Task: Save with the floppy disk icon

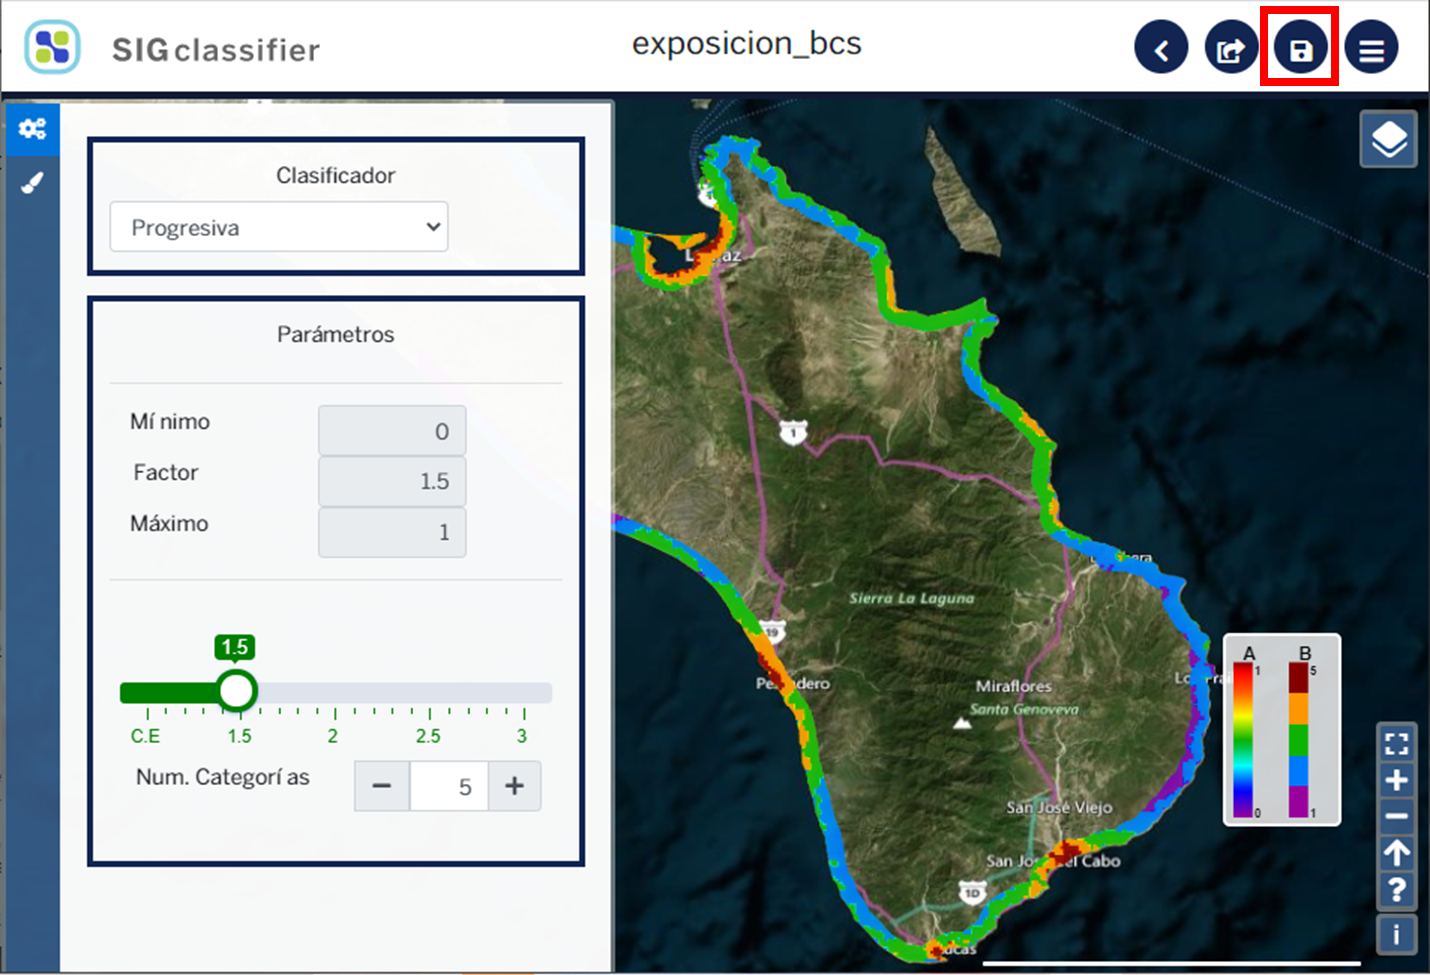Action: pos(1300,47)
